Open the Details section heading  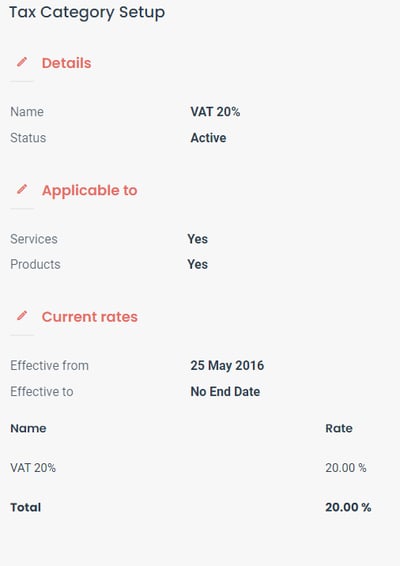click(66, 63)
